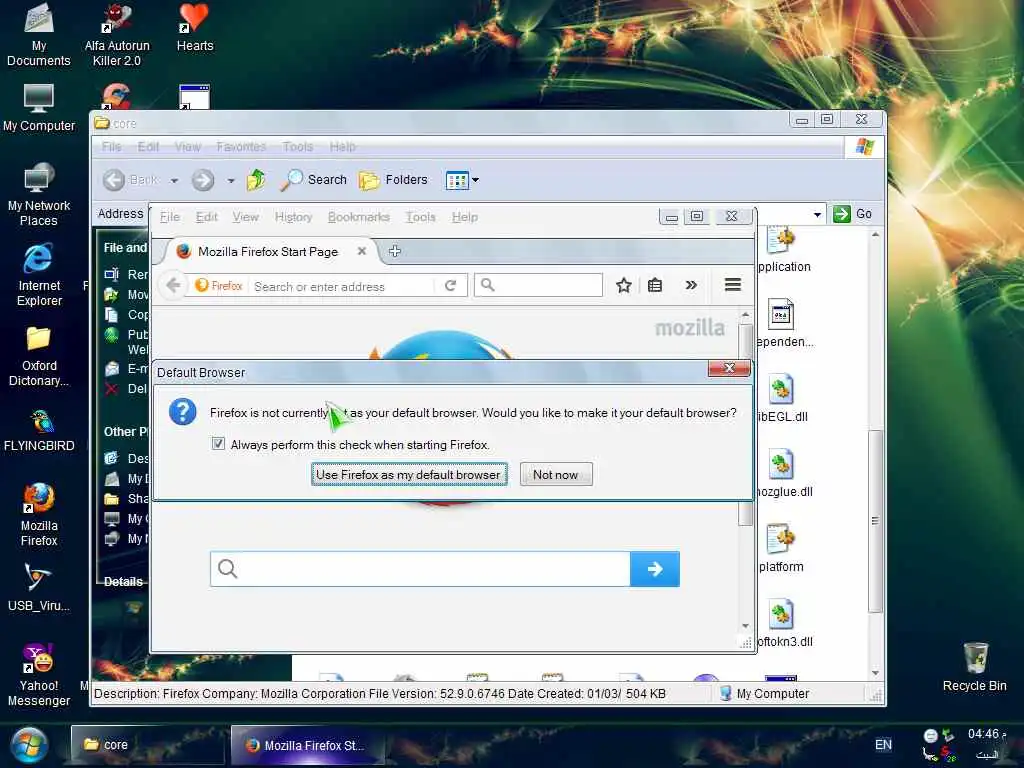Open My Network Places desktop icon
The image size is (1024, 768).
[39, 194]
